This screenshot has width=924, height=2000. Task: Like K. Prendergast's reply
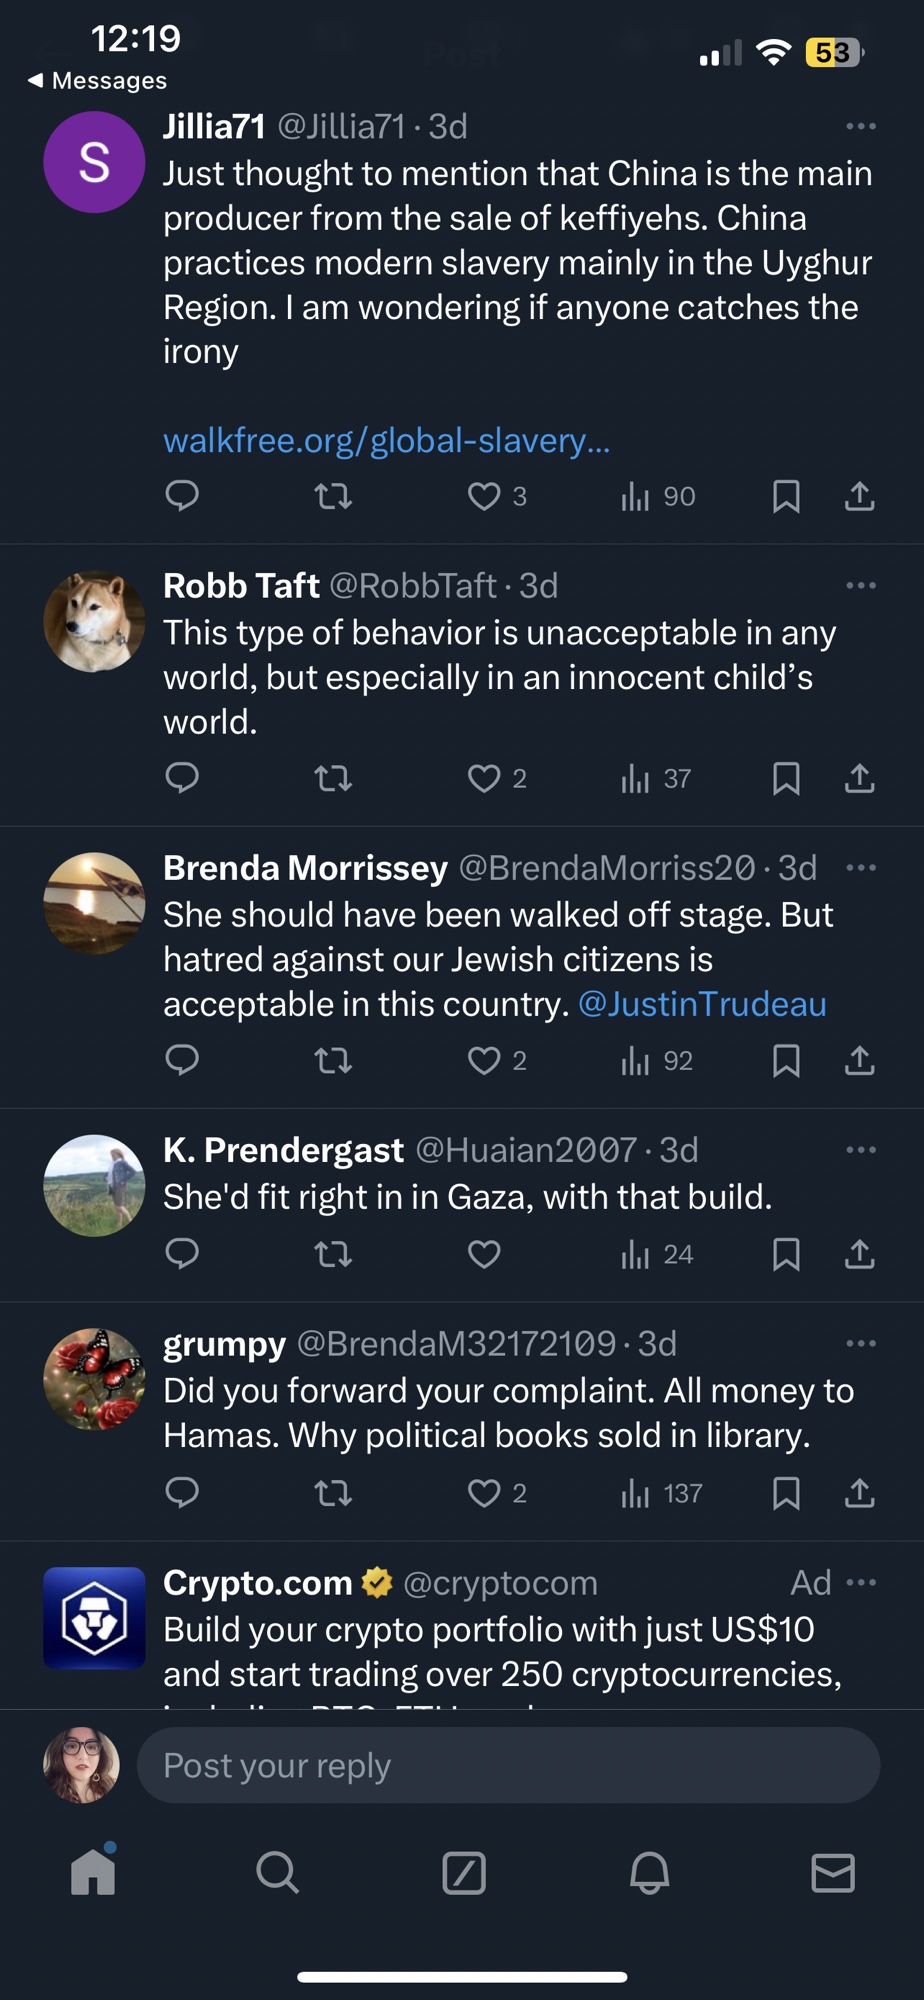(x=485, y=1254)
